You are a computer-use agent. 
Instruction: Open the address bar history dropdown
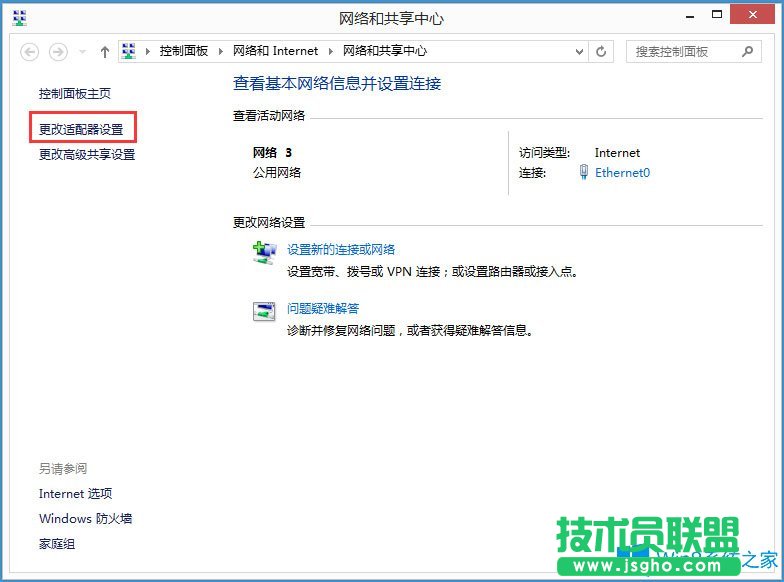point(579,52)
